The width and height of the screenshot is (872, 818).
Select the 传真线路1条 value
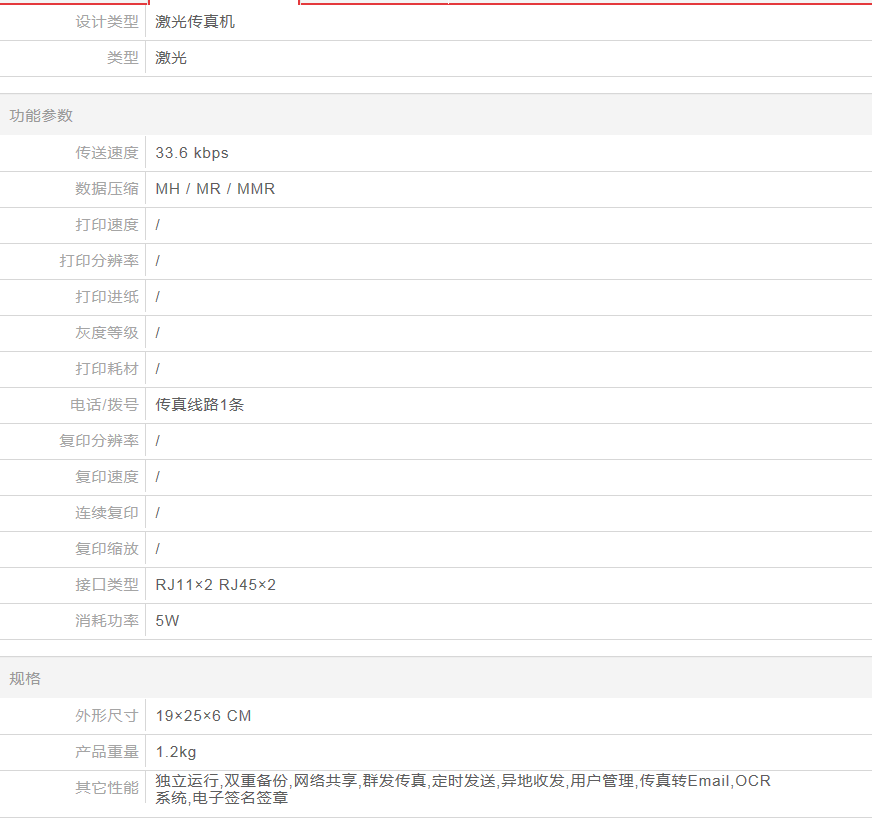(x=200, y=405)
